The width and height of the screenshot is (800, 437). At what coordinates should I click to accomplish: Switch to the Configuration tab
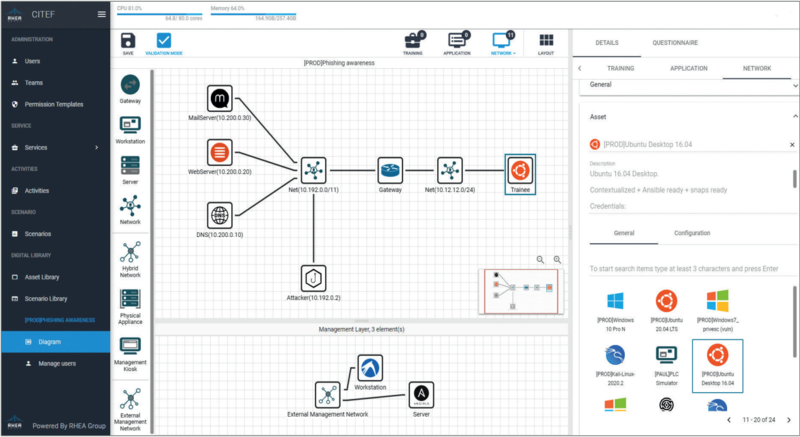(x=692, y=231)
